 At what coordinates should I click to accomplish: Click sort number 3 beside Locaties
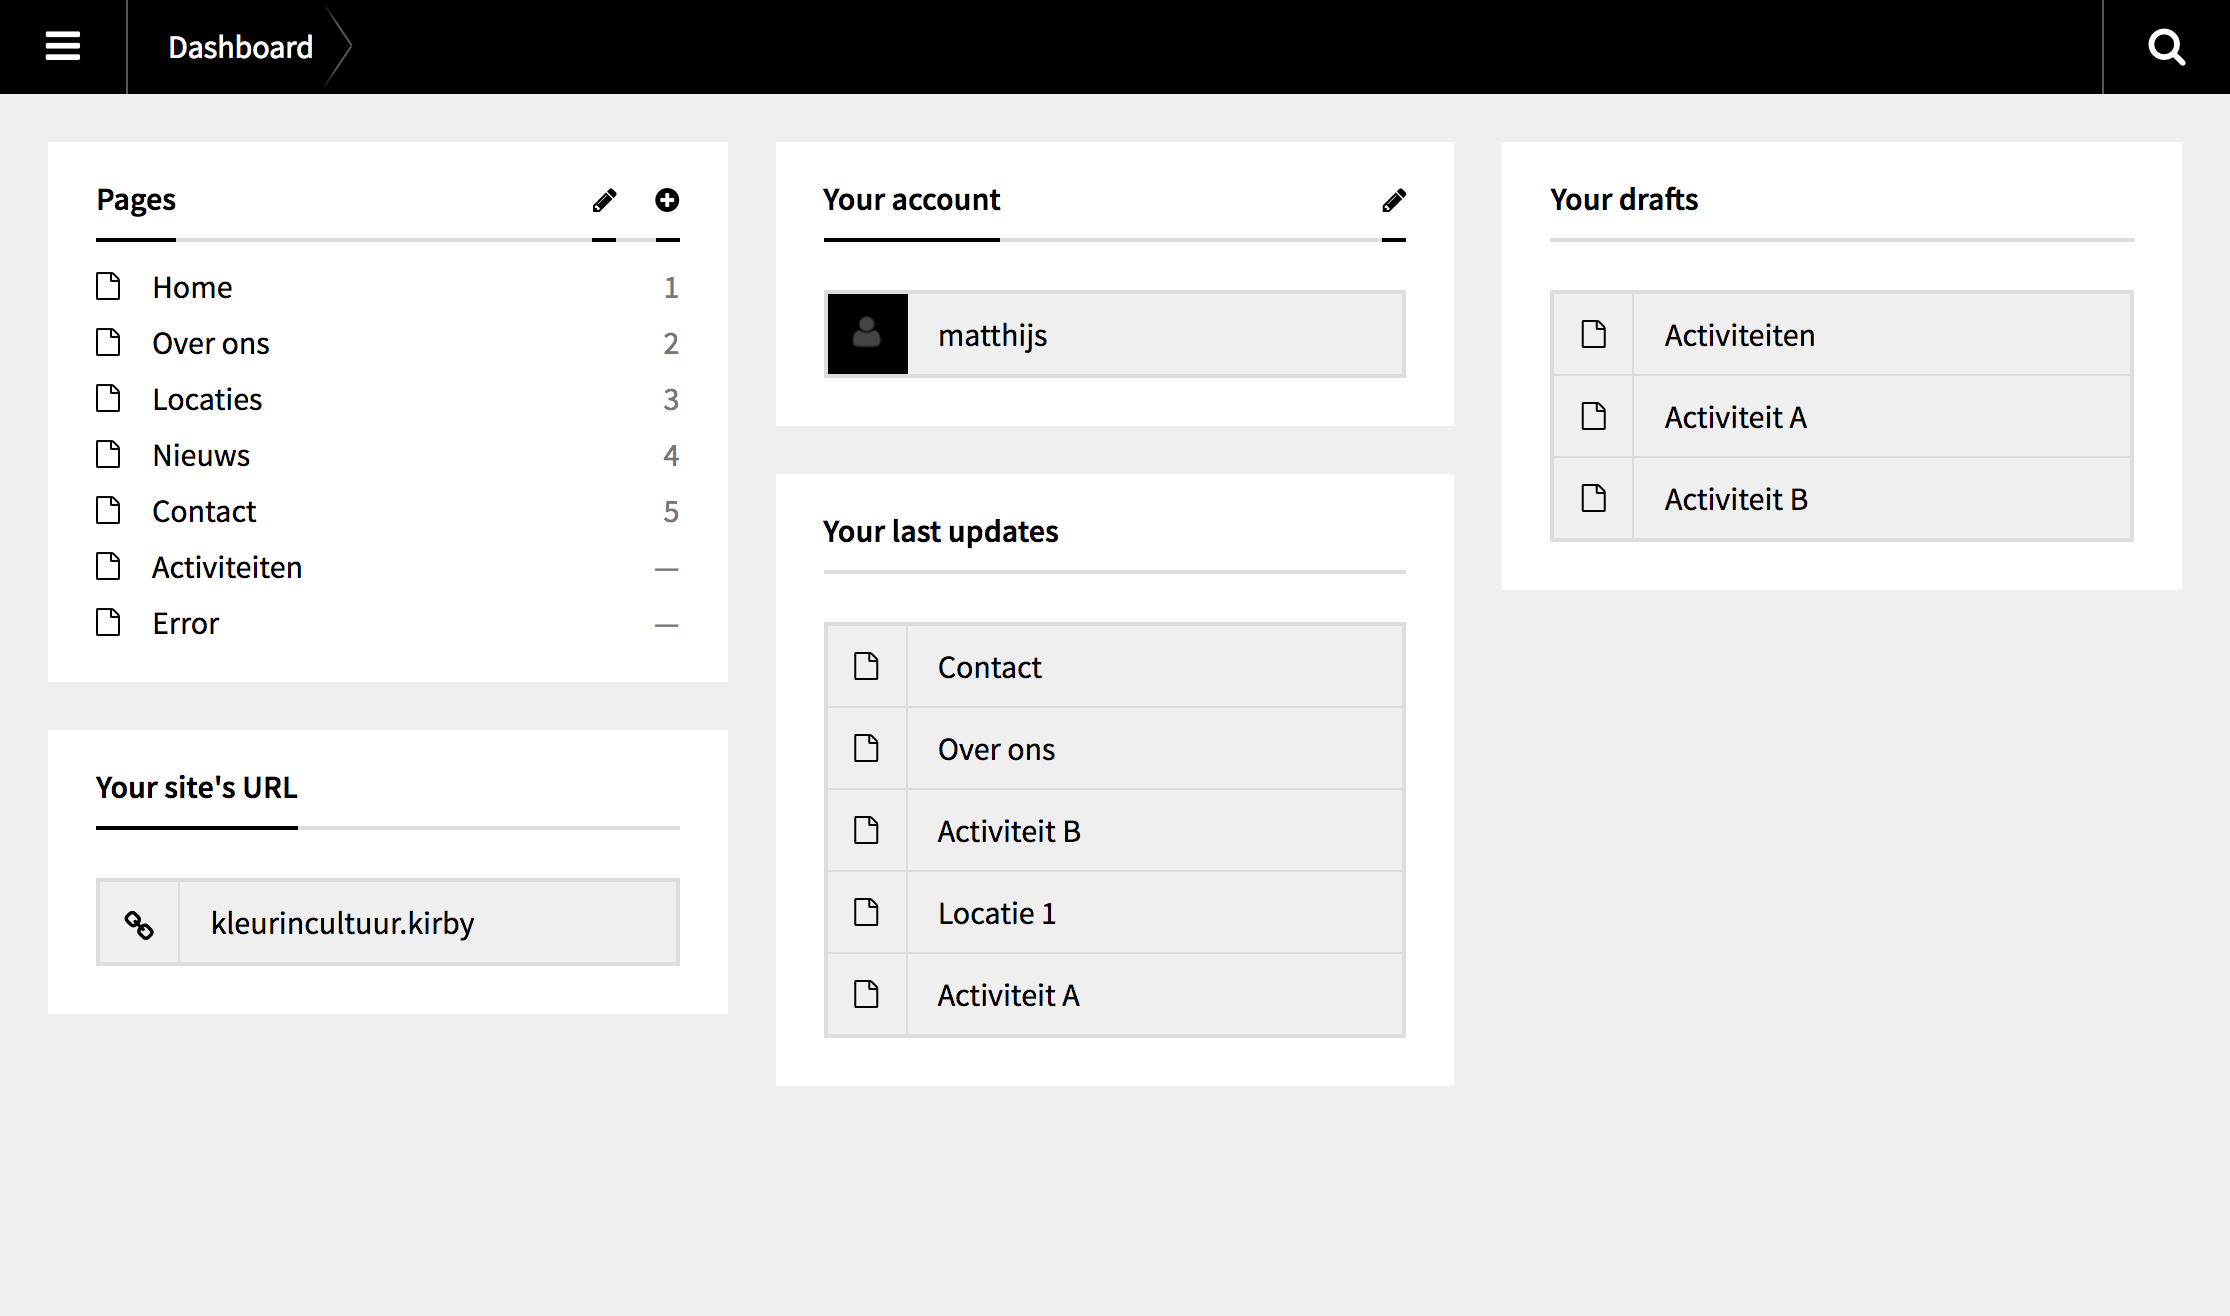coord(671,400)
